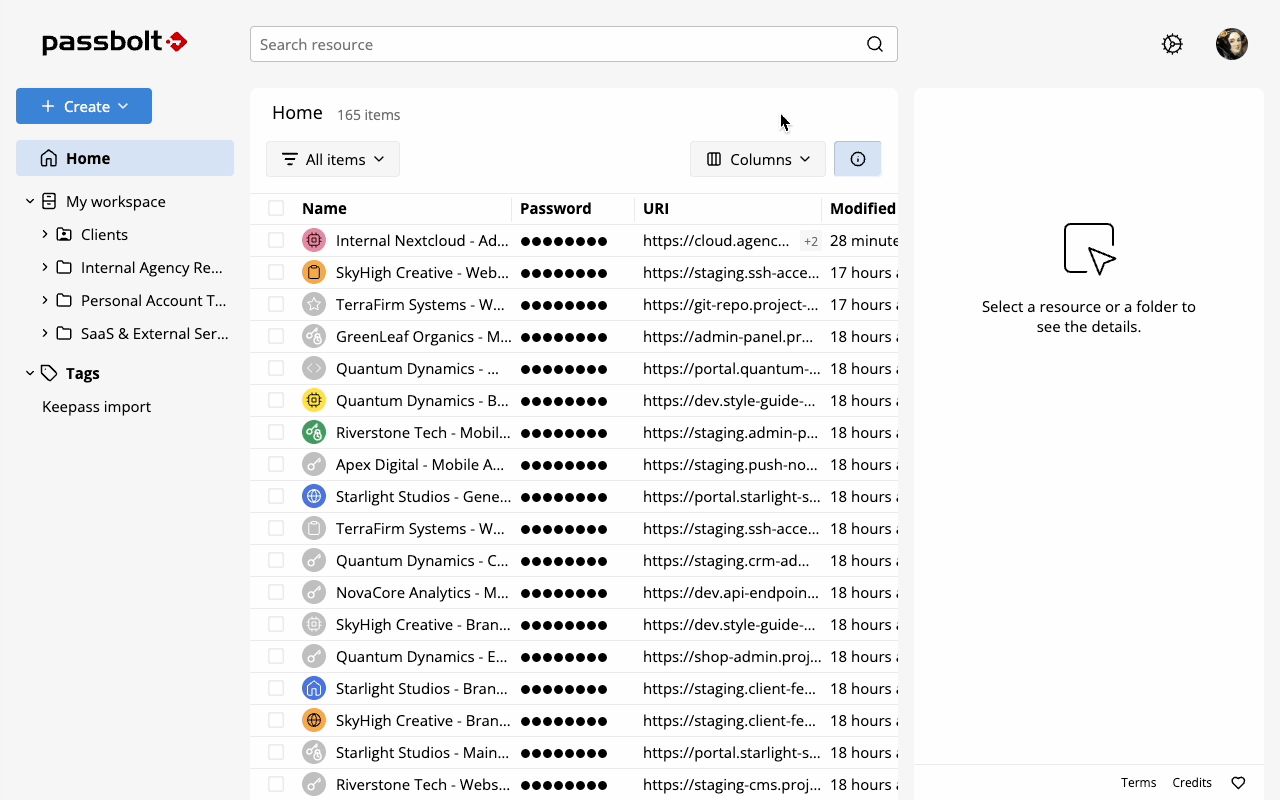This screenshot has width=1280, height=800.
Task: Click the Personal Account T folder icon
Action: tap(64, 300)
